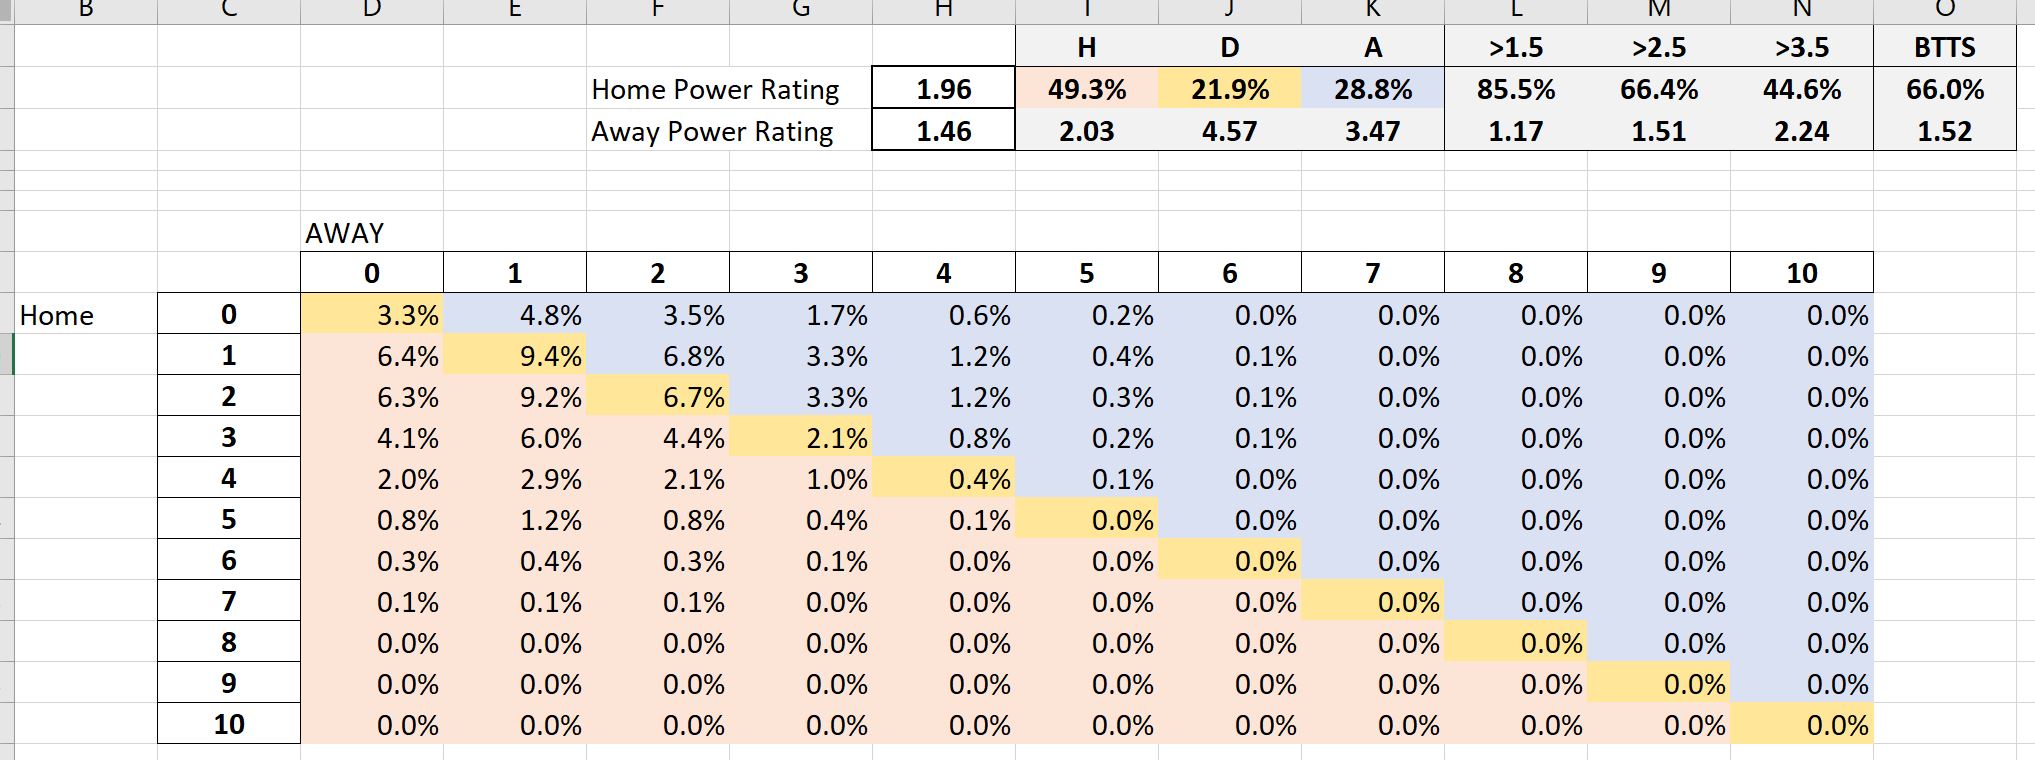This screenshot has width=2035, height=760.
Task: Click the away win probability 28.8% cell
Action: click(x=1373, y=89)
